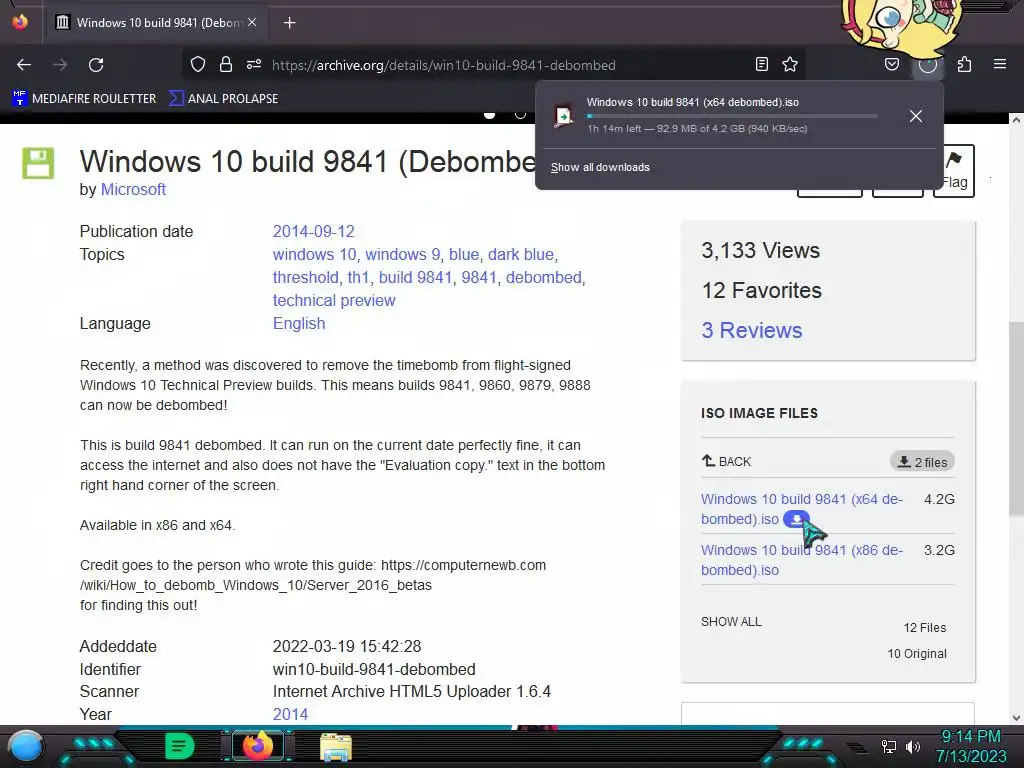This screenshot has width=1024, height=768.
Task: Download the x64 debombed ISO link
Action: click(802, 509)
